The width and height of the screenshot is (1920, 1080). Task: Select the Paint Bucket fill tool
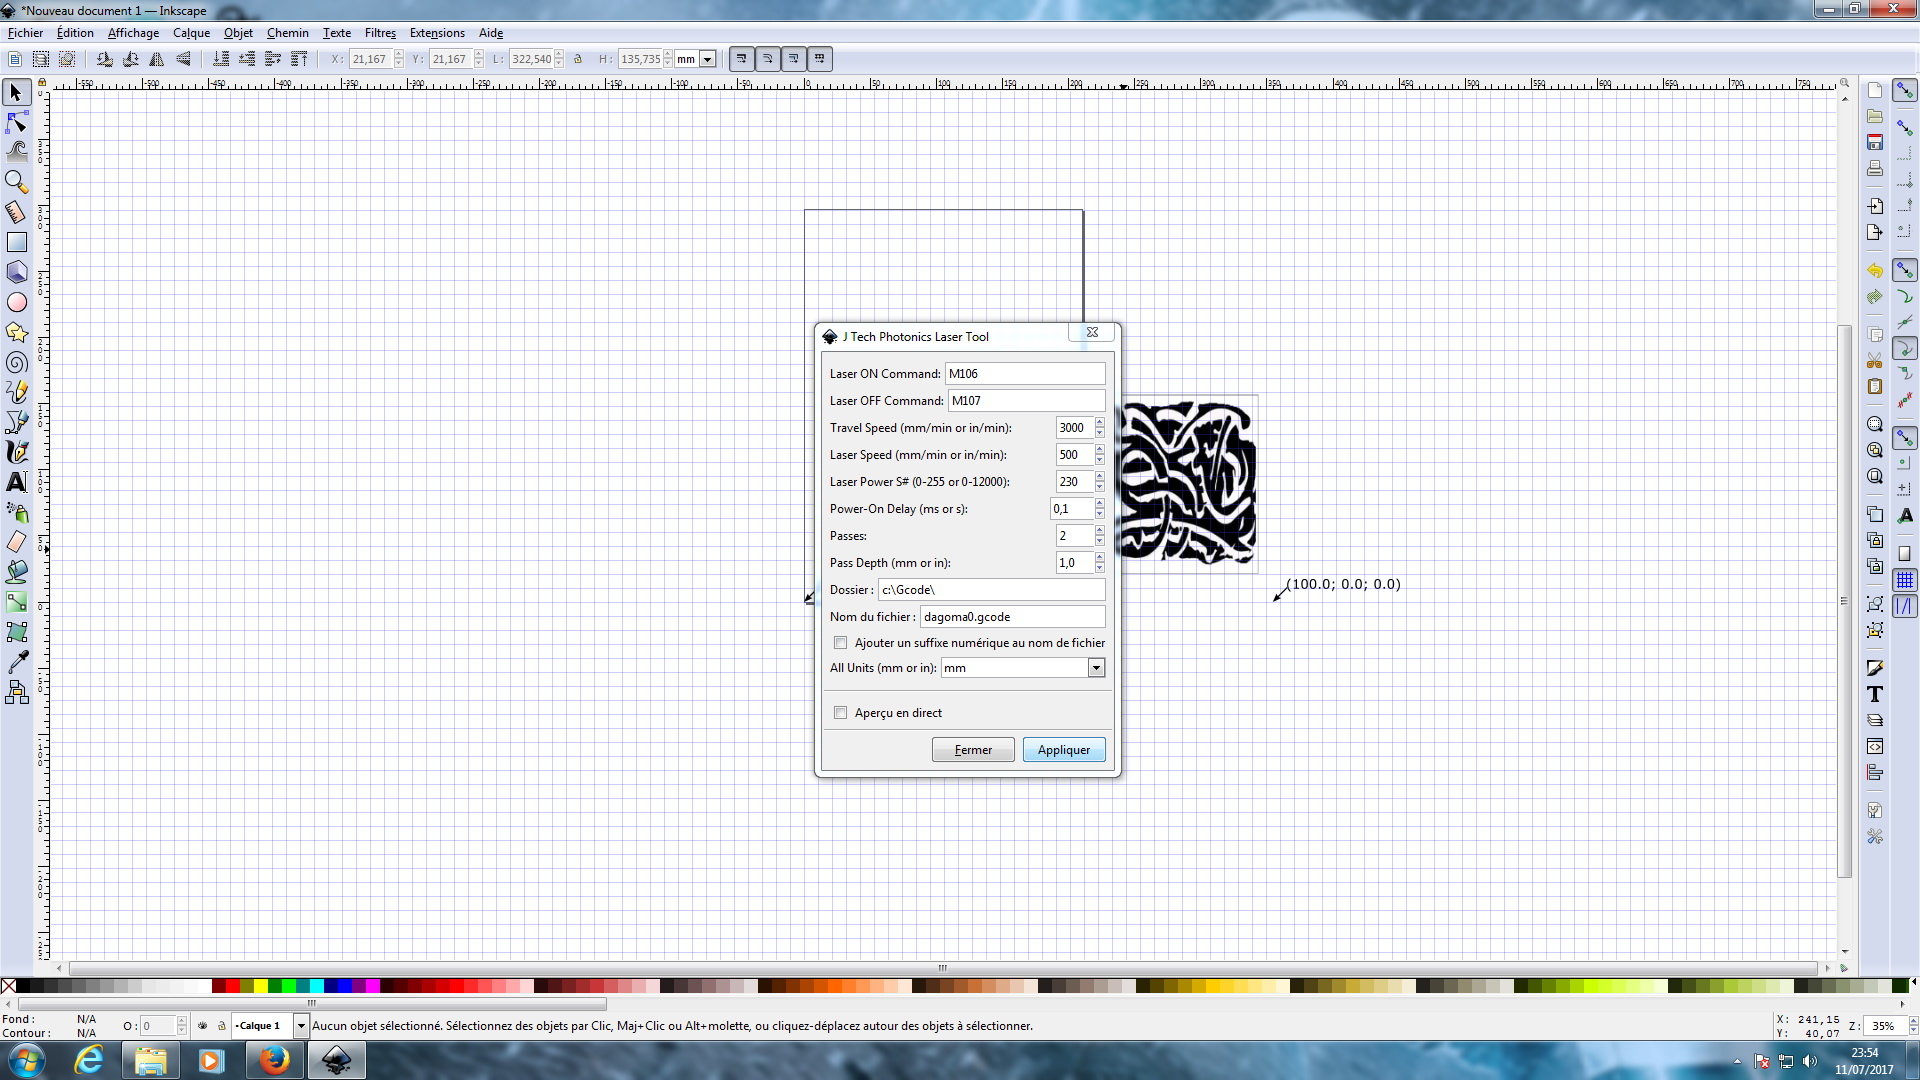[x=16, y=572]
